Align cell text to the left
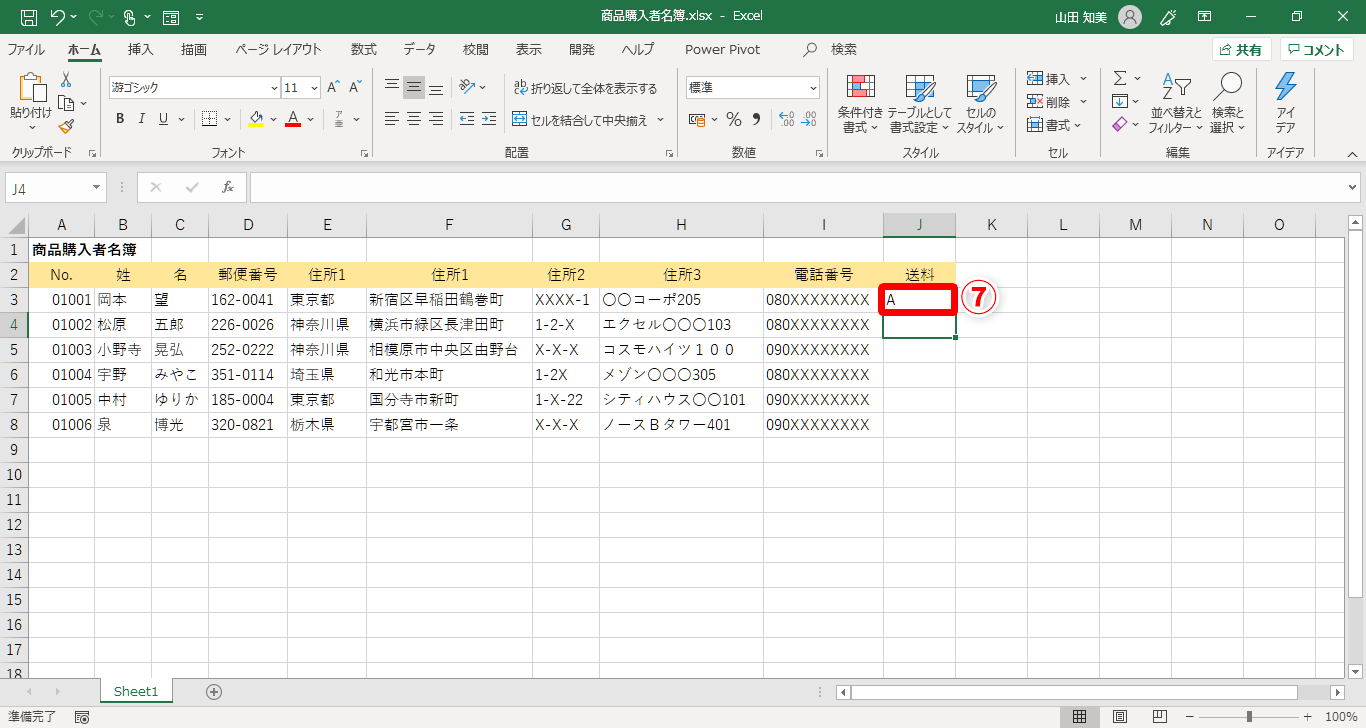1366x728 pixels. [392, 119]
